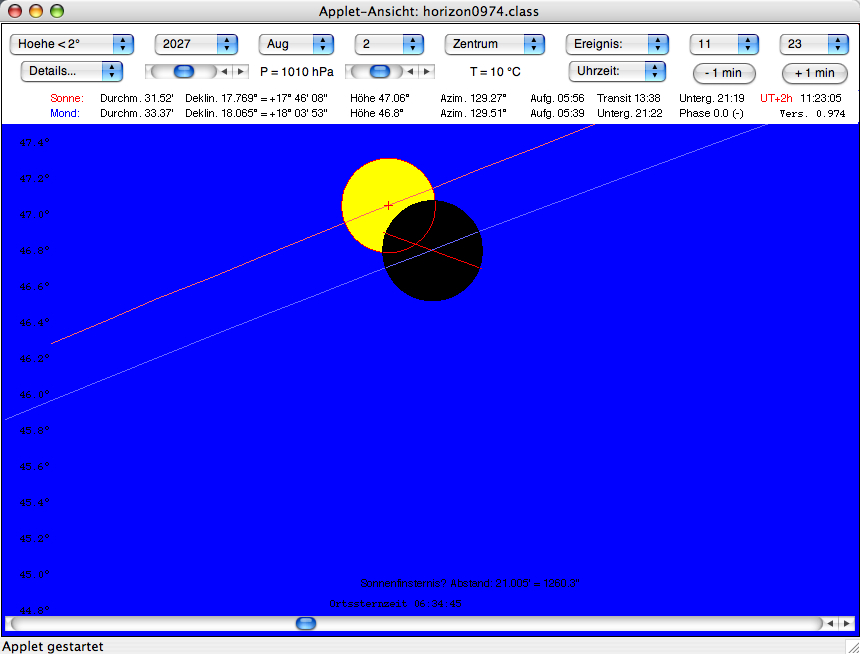Click the "Höhe 47.06°" sun value
860x654 pixels.
pyautogui.click(x=380, y=98)
